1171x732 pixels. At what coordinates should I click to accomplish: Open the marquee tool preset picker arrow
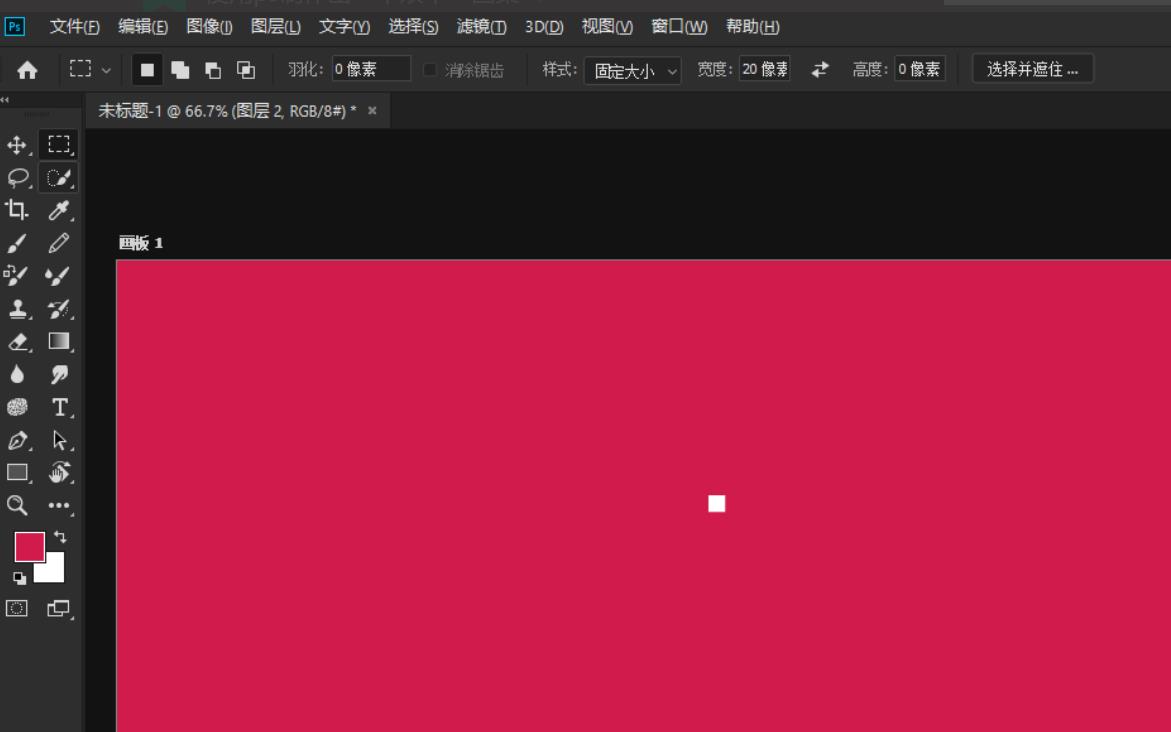click(x=106, y=70)
